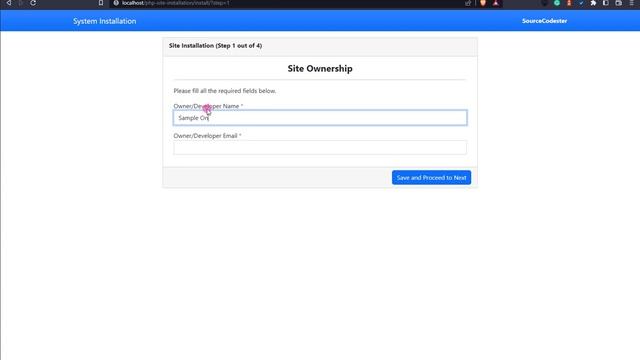Viewport: 640px width, 360px height.
Task: Click the System Installation brand link
Action: [x=104, y=21]
